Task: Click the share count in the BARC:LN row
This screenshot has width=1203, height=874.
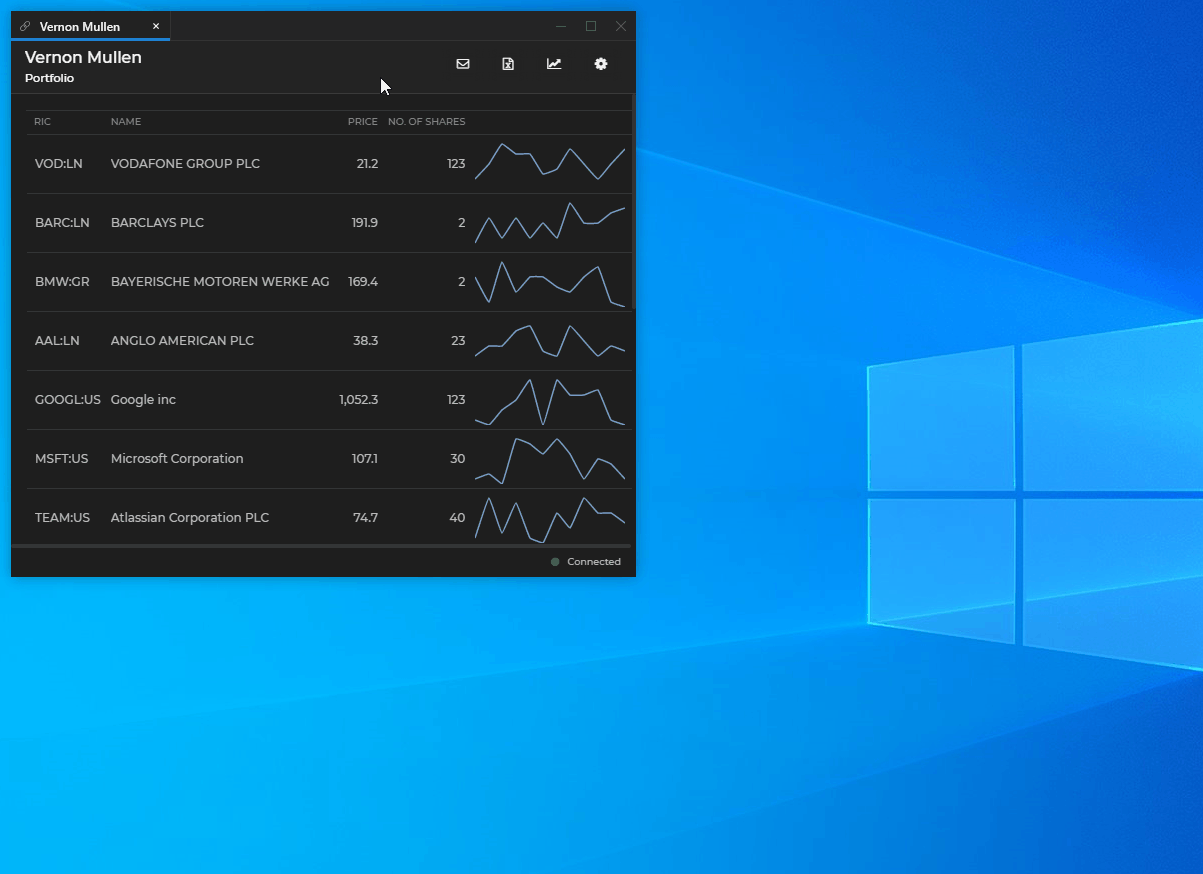Action: 462,223
